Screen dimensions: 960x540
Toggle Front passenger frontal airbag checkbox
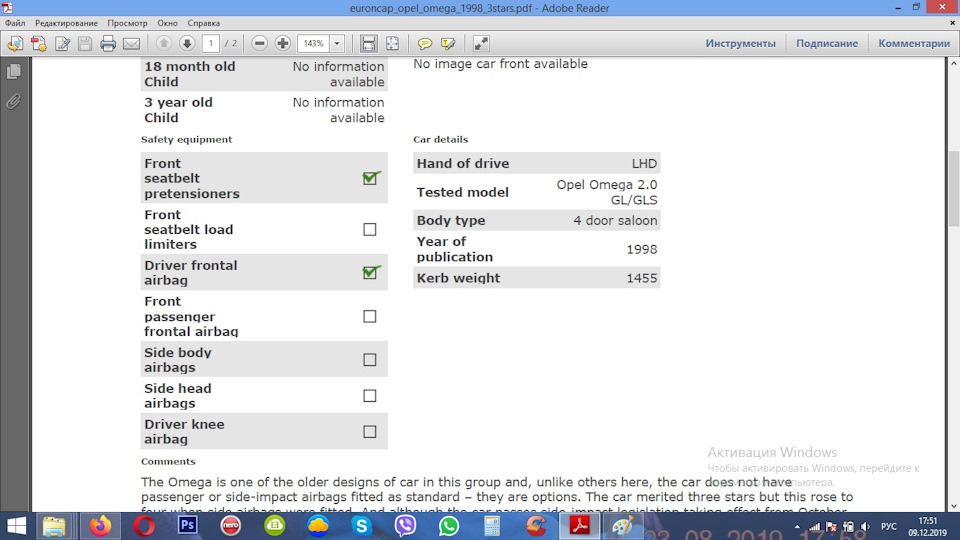(x=370, y=316)
